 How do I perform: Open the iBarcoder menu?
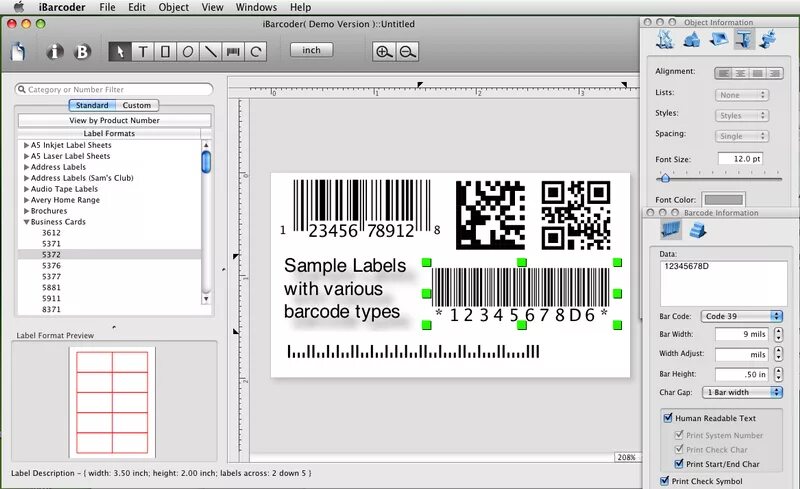pos(62,7)
